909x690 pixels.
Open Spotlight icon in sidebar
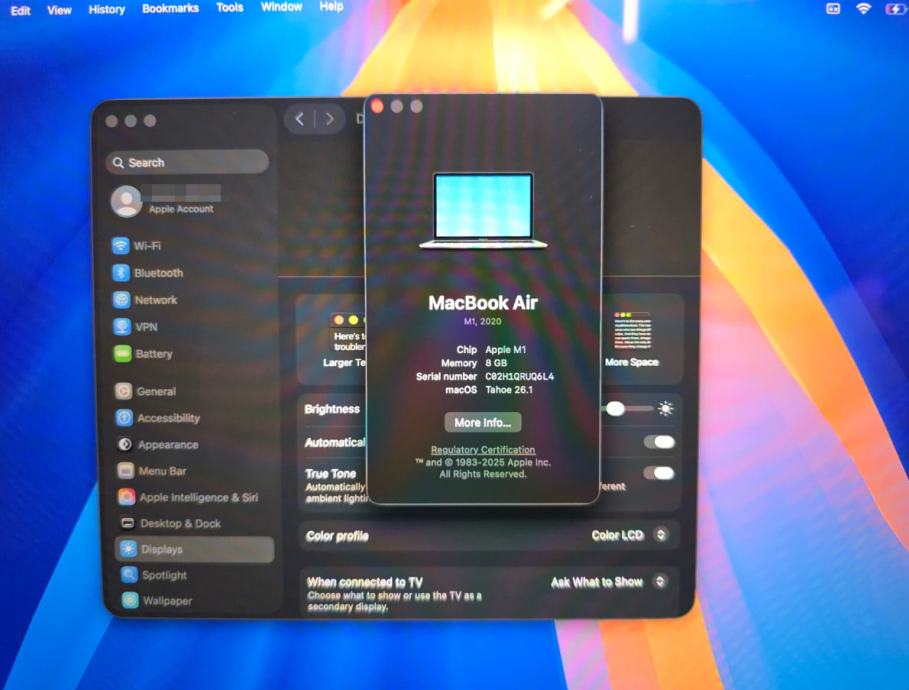[x=129, y=575]
